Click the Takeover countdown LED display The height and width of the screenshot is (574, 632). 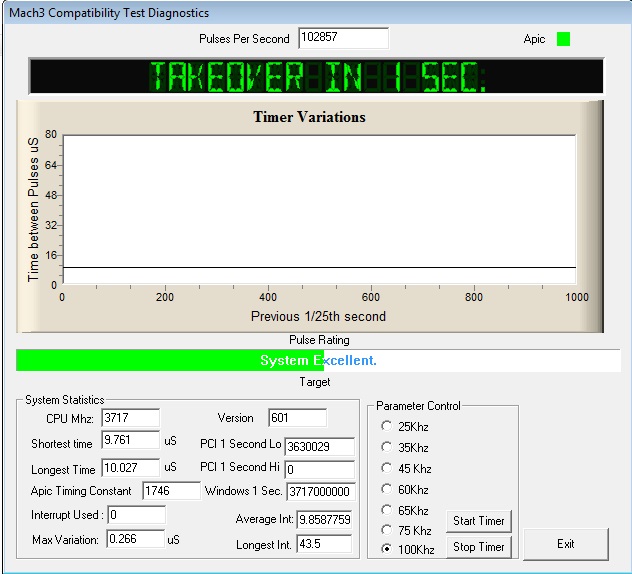(x=316, y=76)
